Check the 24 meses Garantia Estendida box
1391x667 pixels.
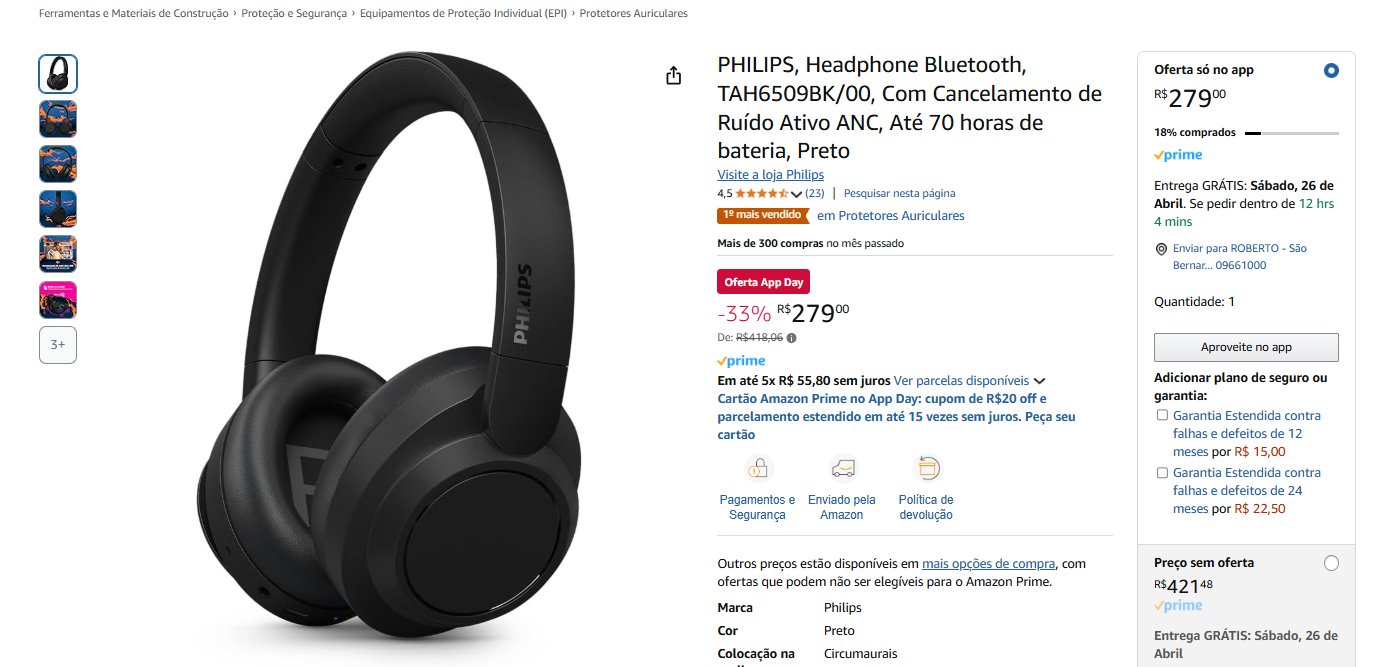(1162, 472)
